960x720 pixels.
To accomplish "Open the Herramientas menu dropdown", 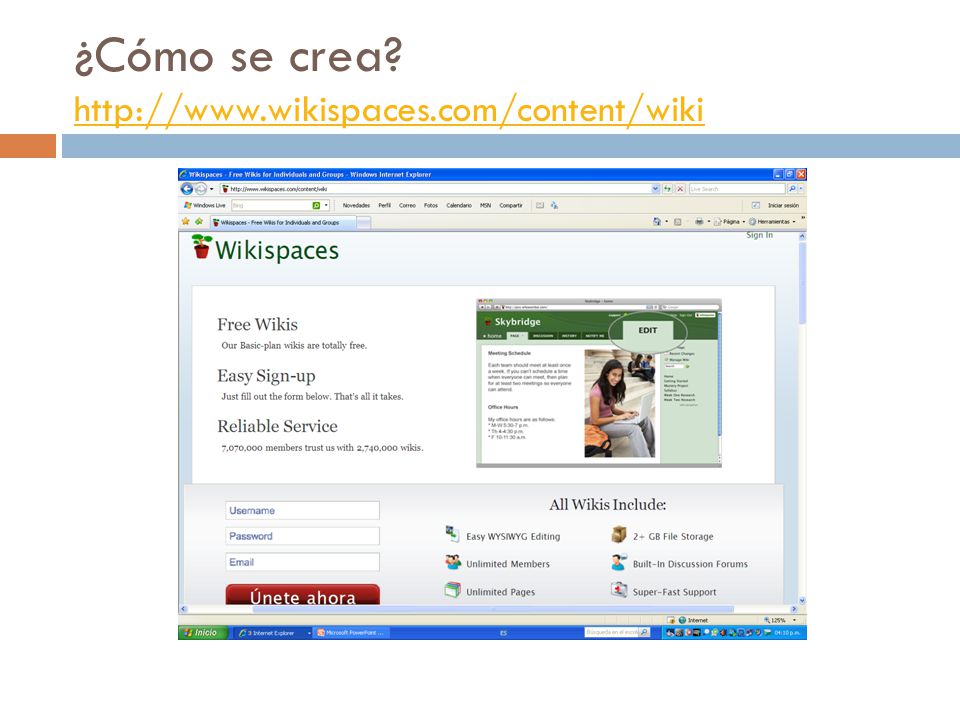I will 772,222.
